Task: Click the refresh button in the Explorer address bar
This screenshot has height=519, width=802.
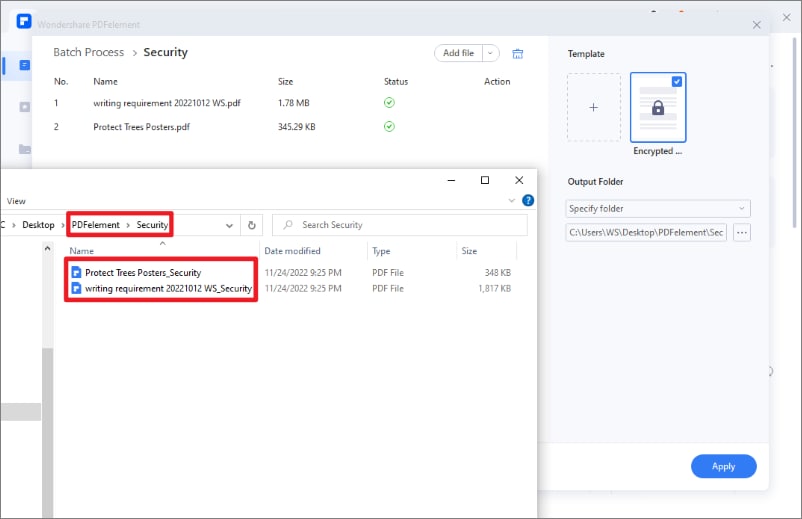Action: [252, 225]
